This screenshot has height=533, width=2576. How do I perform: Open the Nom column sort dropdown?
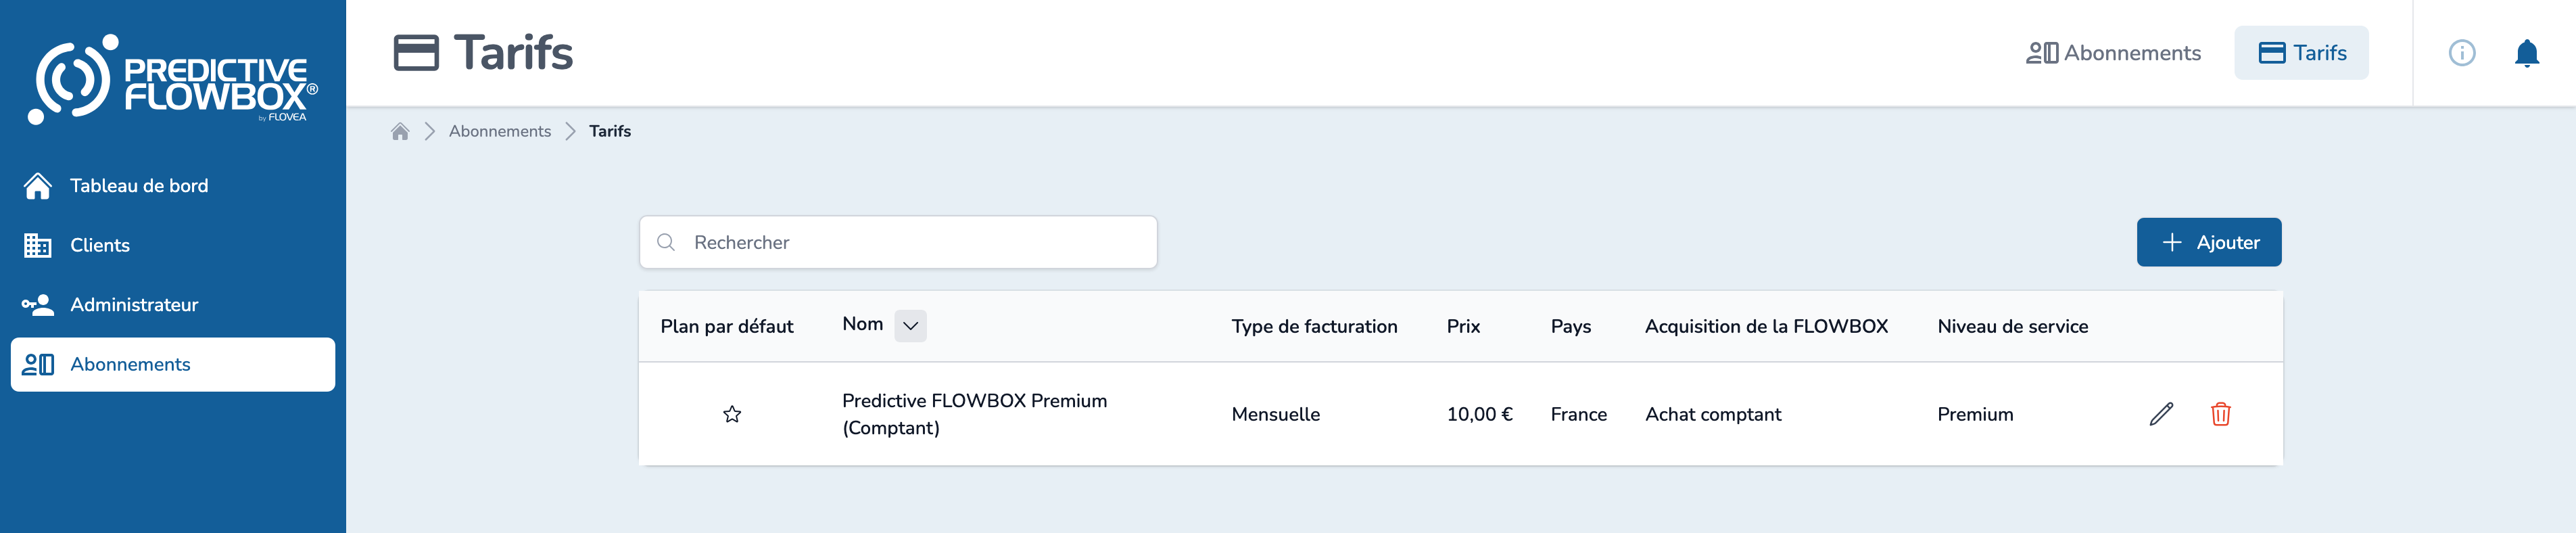point(910,325)
